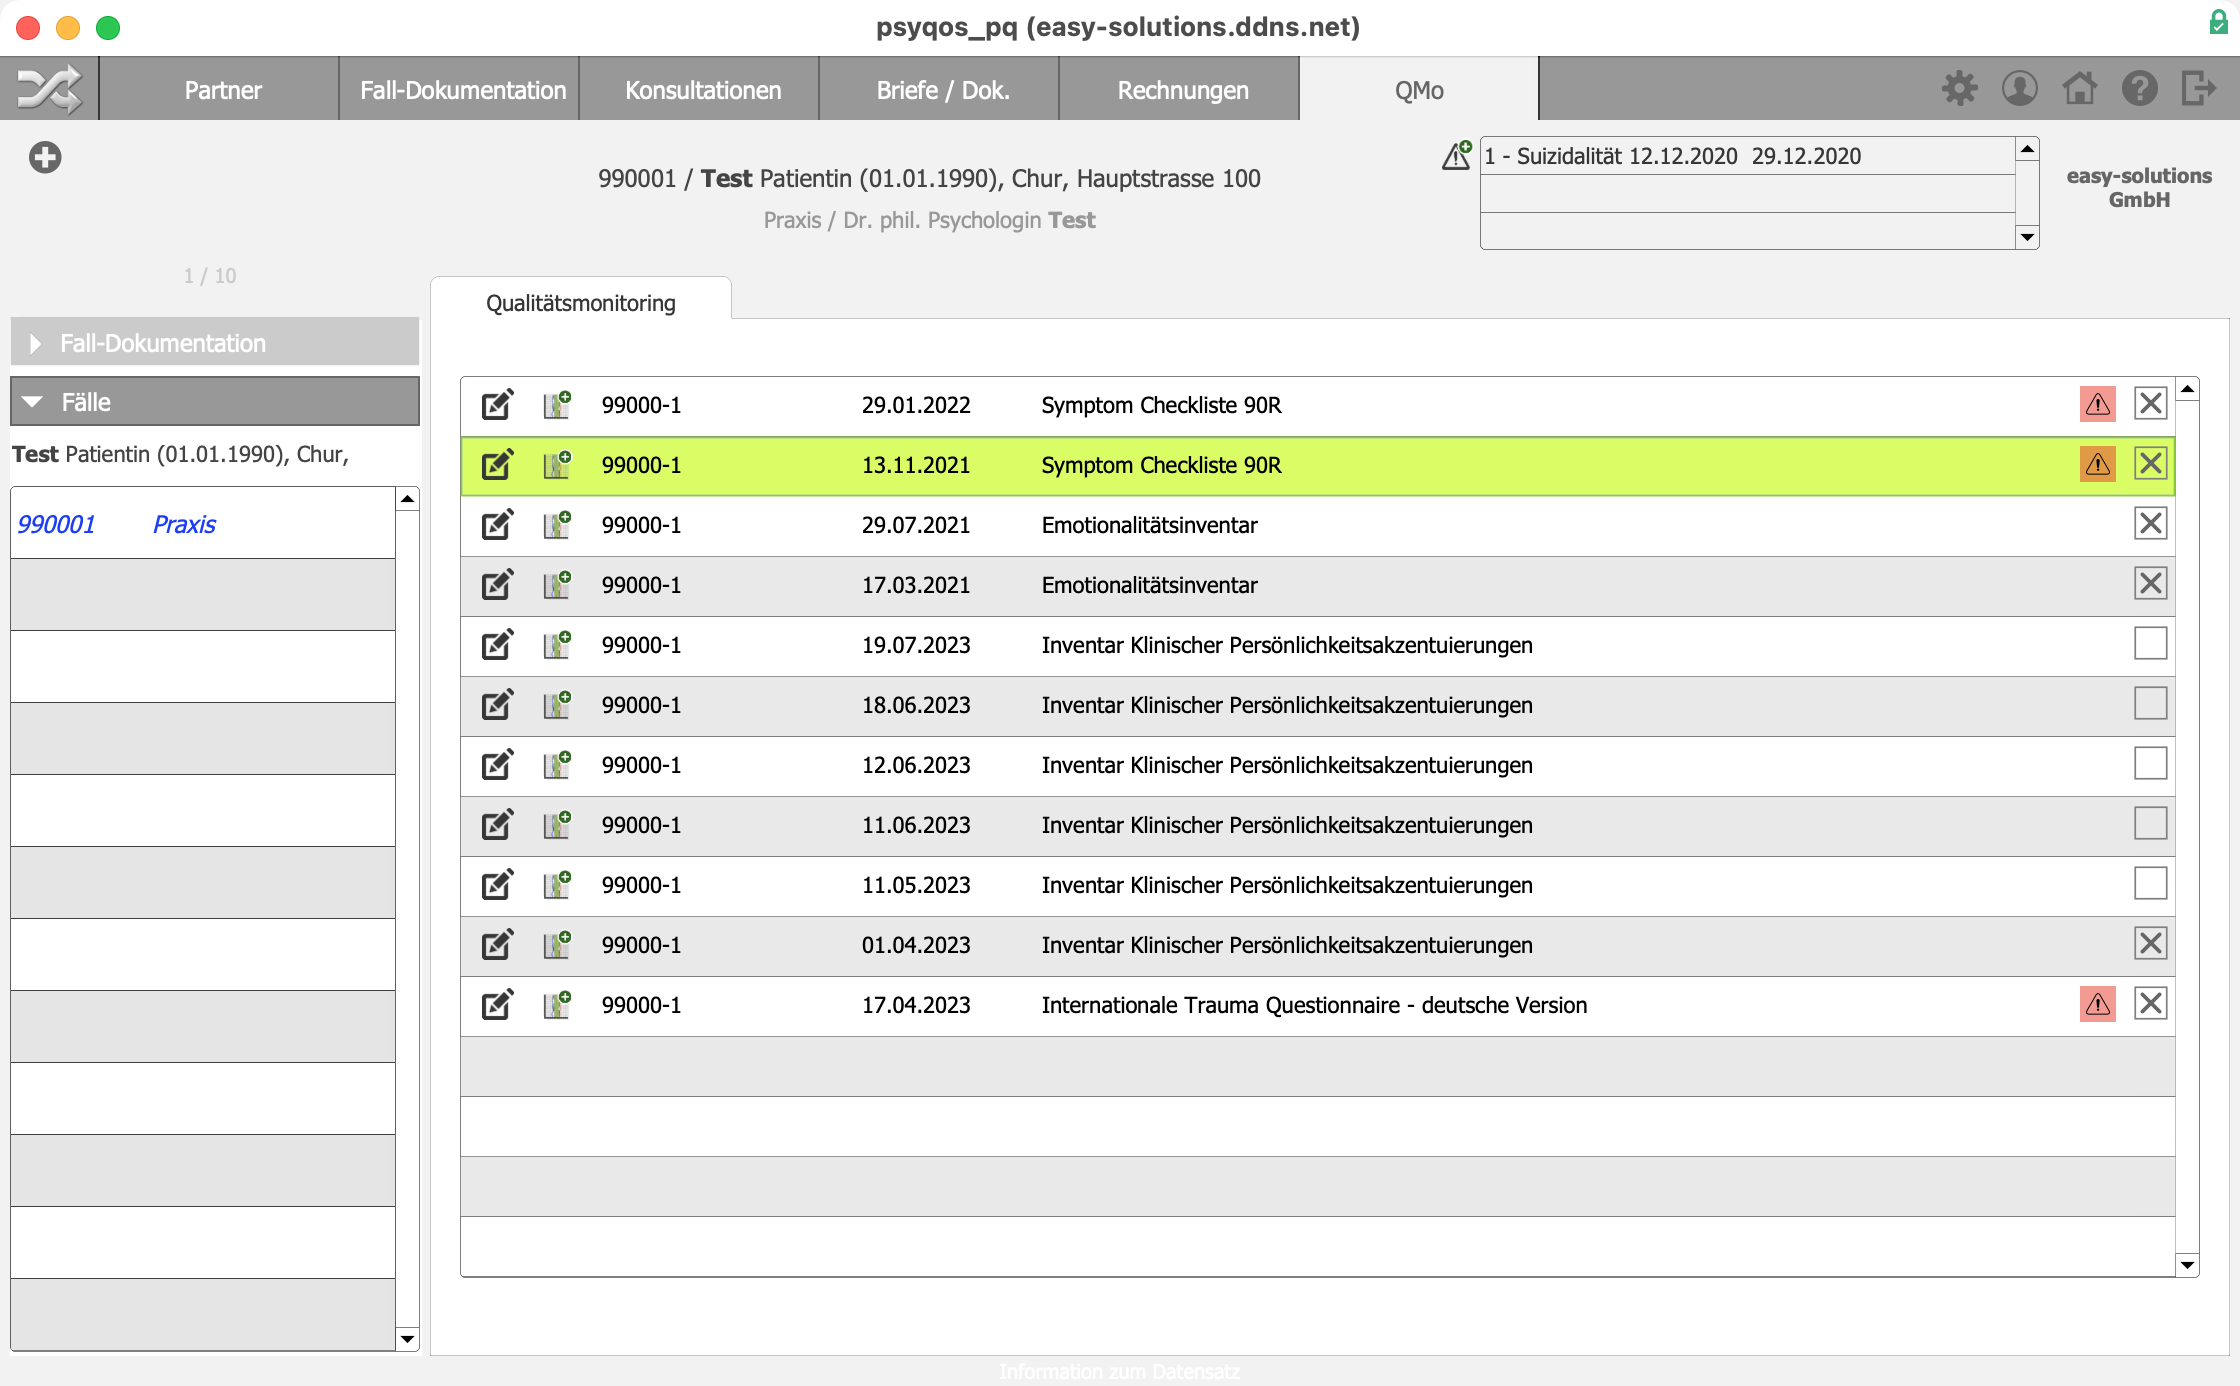Edit Emotionalitätsinventar entry dated 17.03.2021
Screen dimensions: 2240x1386
[497, 584]
